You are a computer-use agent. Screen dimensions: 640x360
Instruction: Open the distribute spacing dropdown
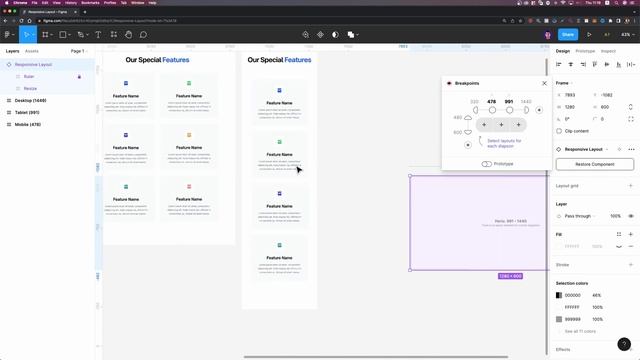pos(631,64)
